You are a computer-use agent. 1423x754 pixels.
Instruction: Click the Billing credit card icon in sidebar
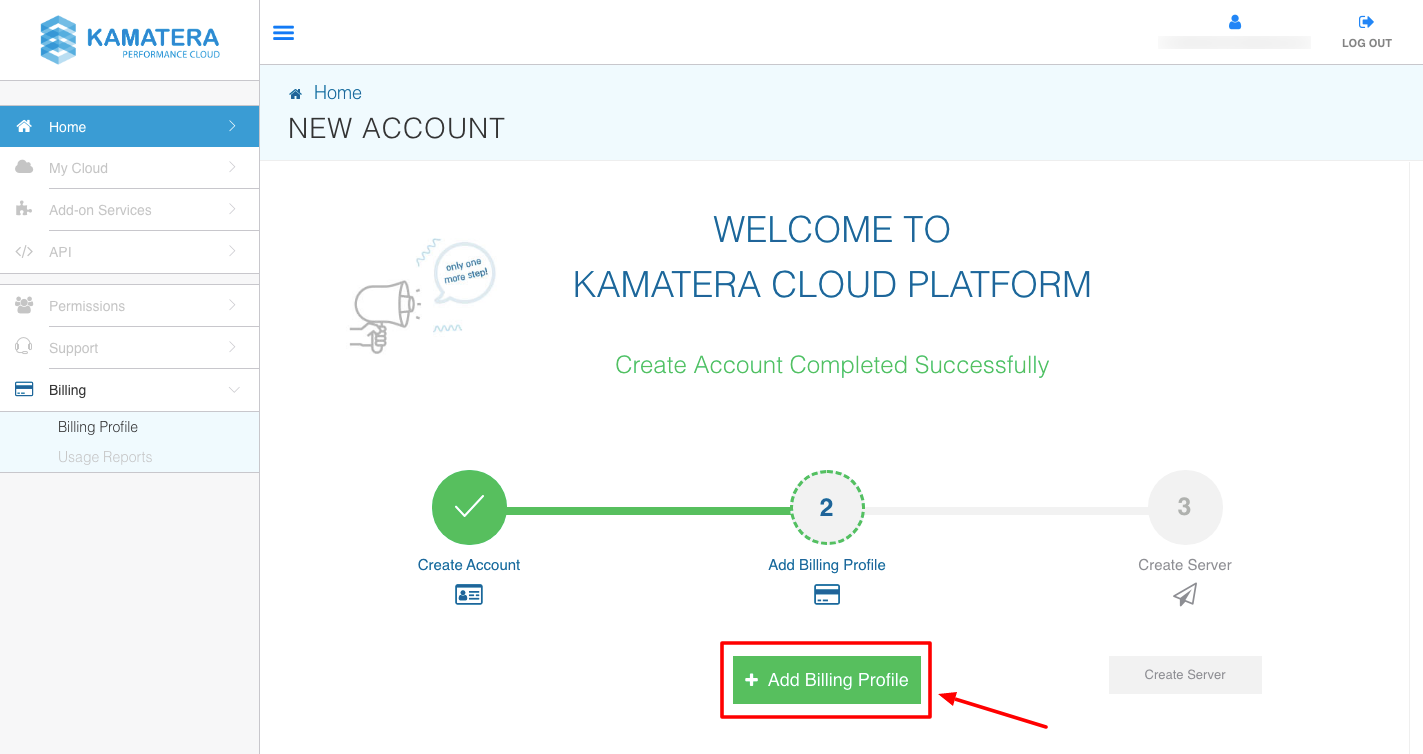(x=24, y=390)
